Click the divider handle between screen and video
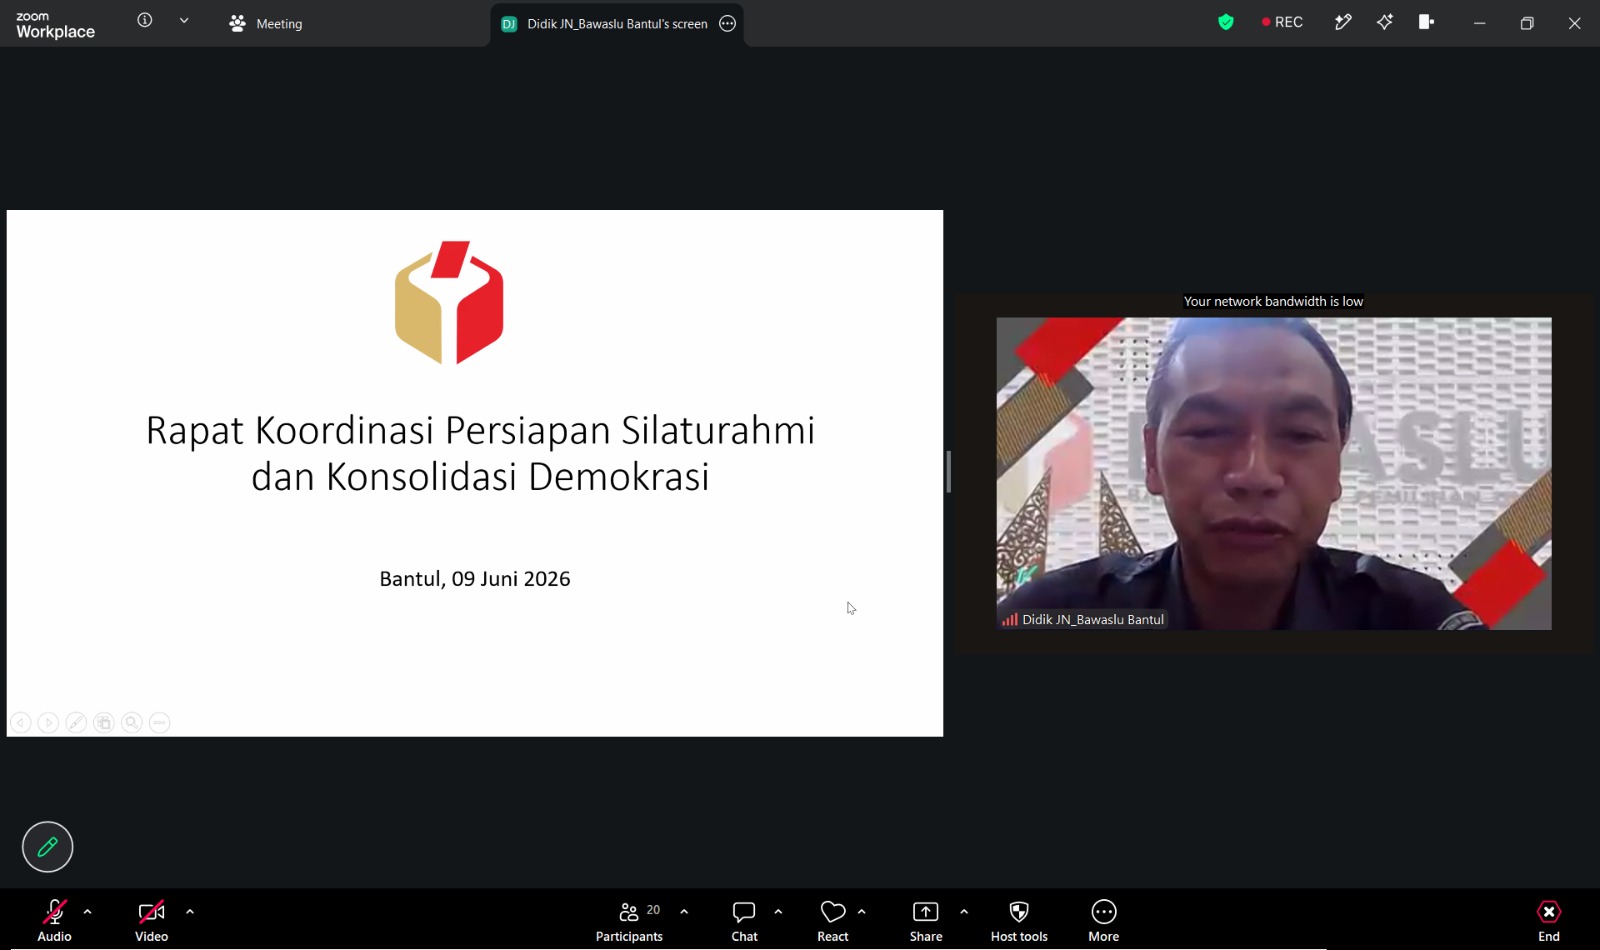The height and width of the screenshot is (950, 1600). 948,472
